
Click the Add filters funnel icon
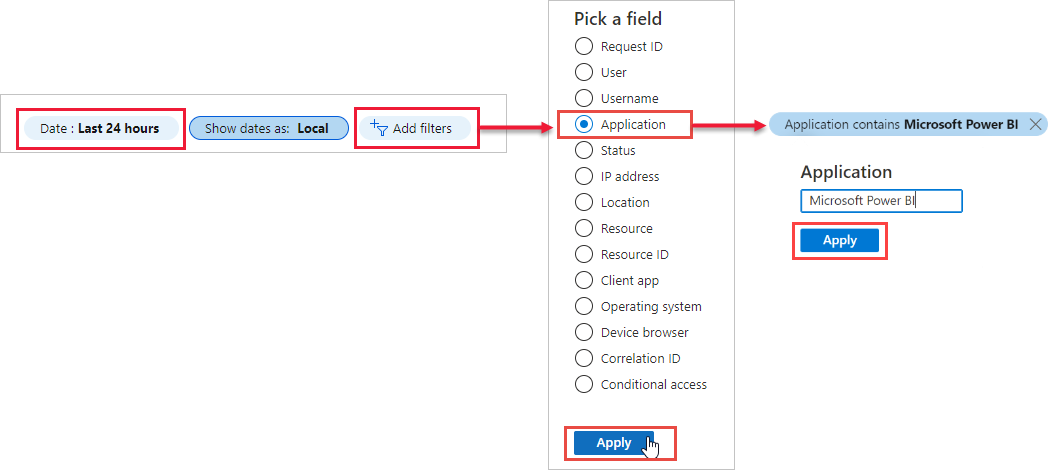click(379, 128)
